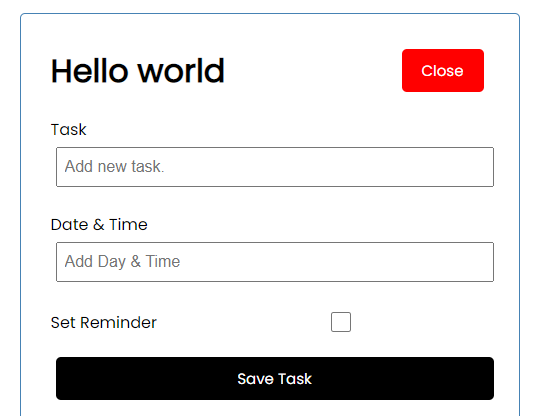Image resolution: width=537 pixels, height=416 pixels.
Task: Click the 'Date & Time' field label
Action: [99, 225]
